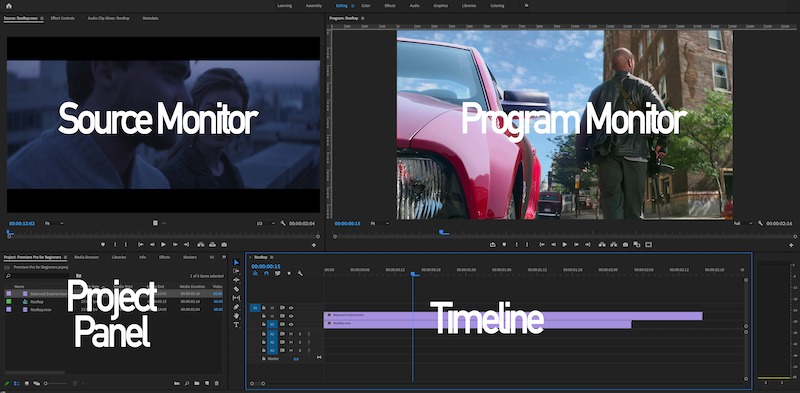Open Source Monitor settings wrench
Image resolution: width=800 pixels, height=393 pixels.
[x=283, y=223]
